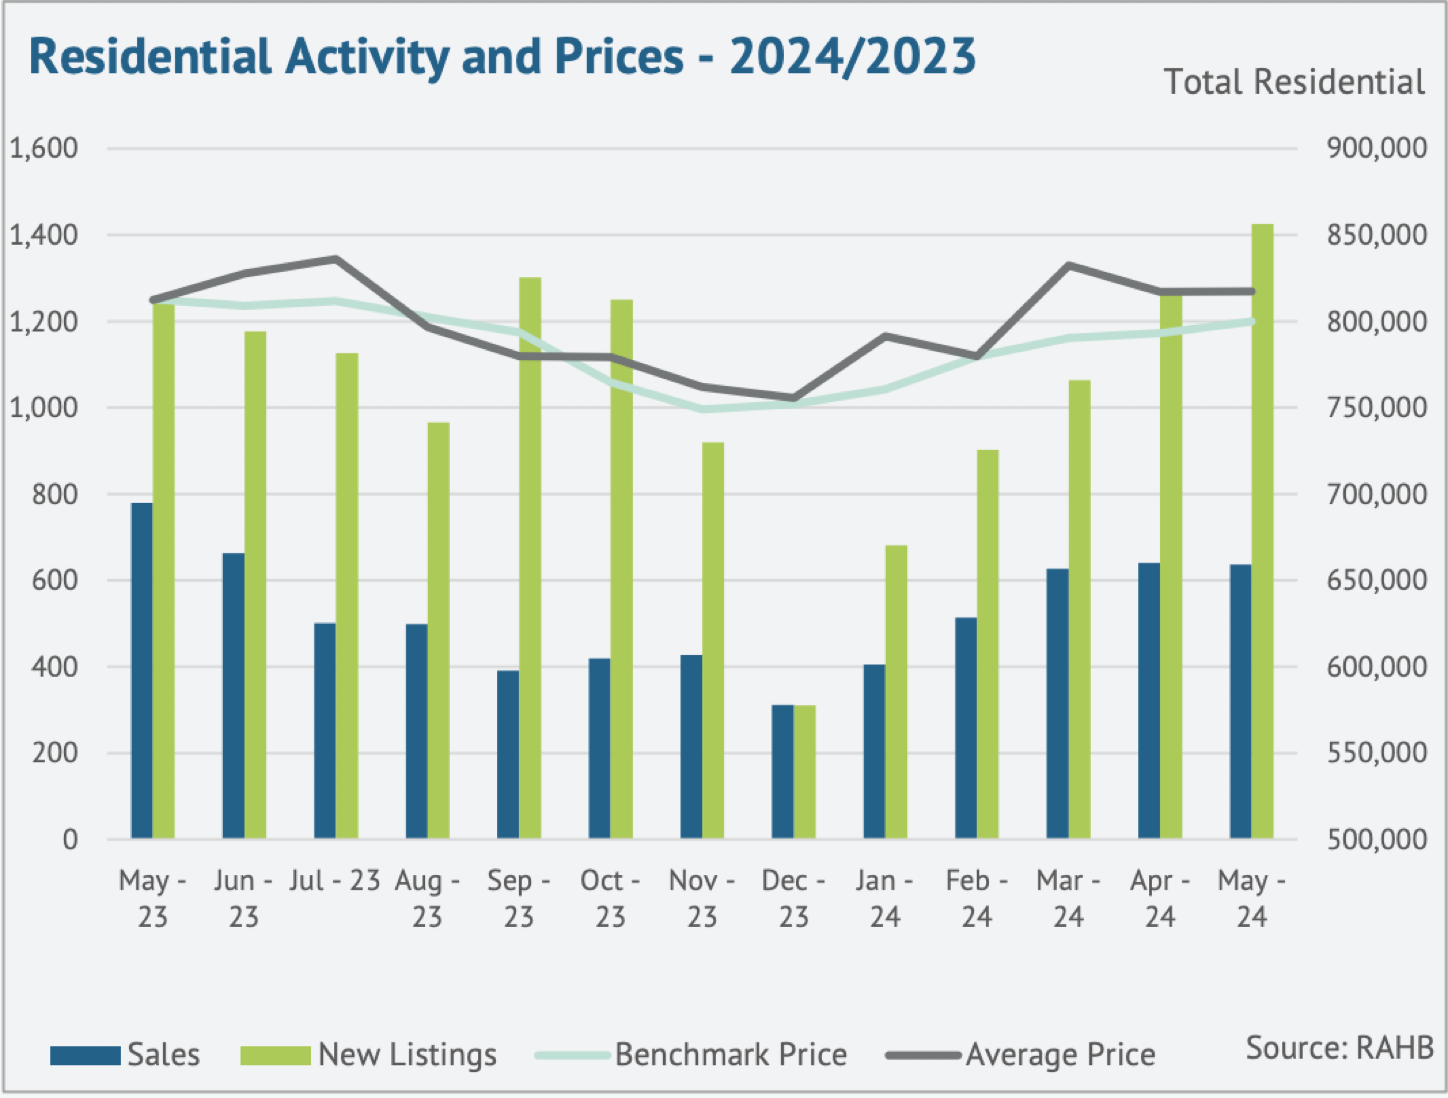Click the Sales legend text
The width and height of the screenshot is (1448, 1098).
(x=163, y=1054)
